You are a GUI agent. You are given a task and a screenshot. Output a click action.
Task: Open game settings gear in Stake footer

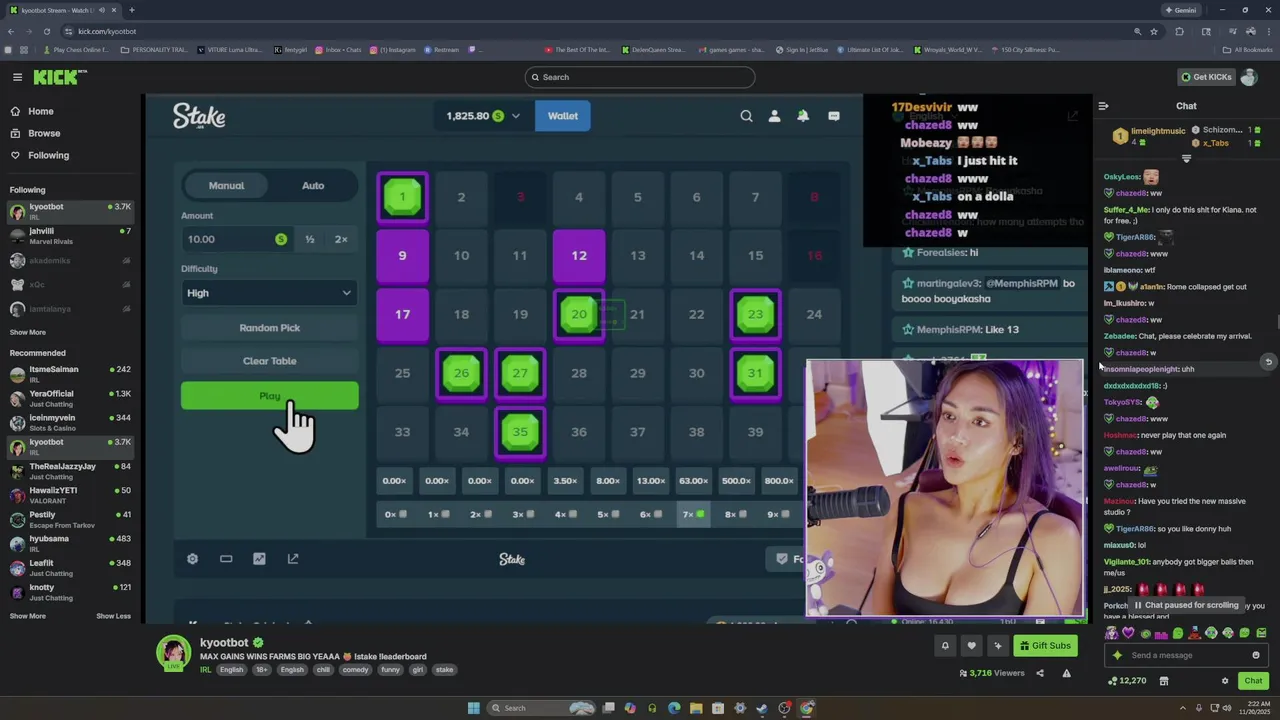click(x=192, y=559)
